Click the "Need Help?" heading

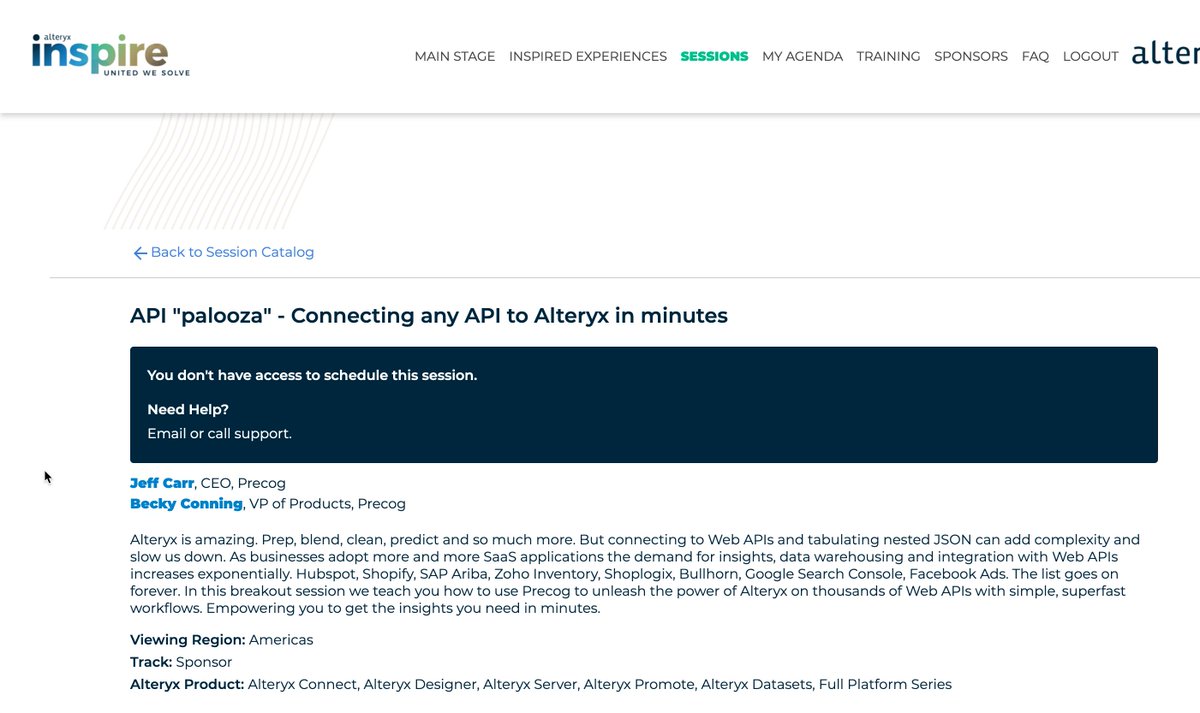coord(188,410)
